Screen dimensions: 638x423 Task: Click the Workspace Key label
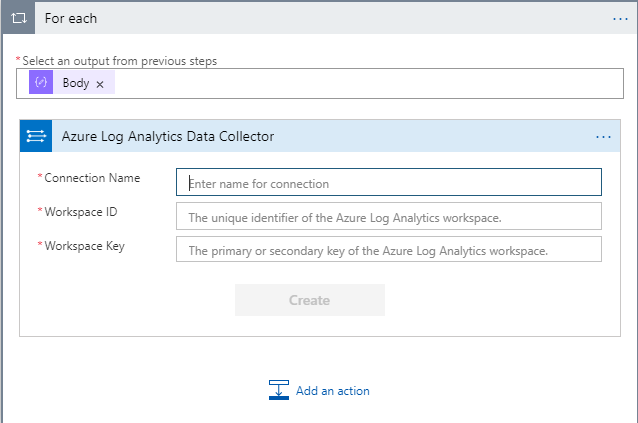point(84,246)
